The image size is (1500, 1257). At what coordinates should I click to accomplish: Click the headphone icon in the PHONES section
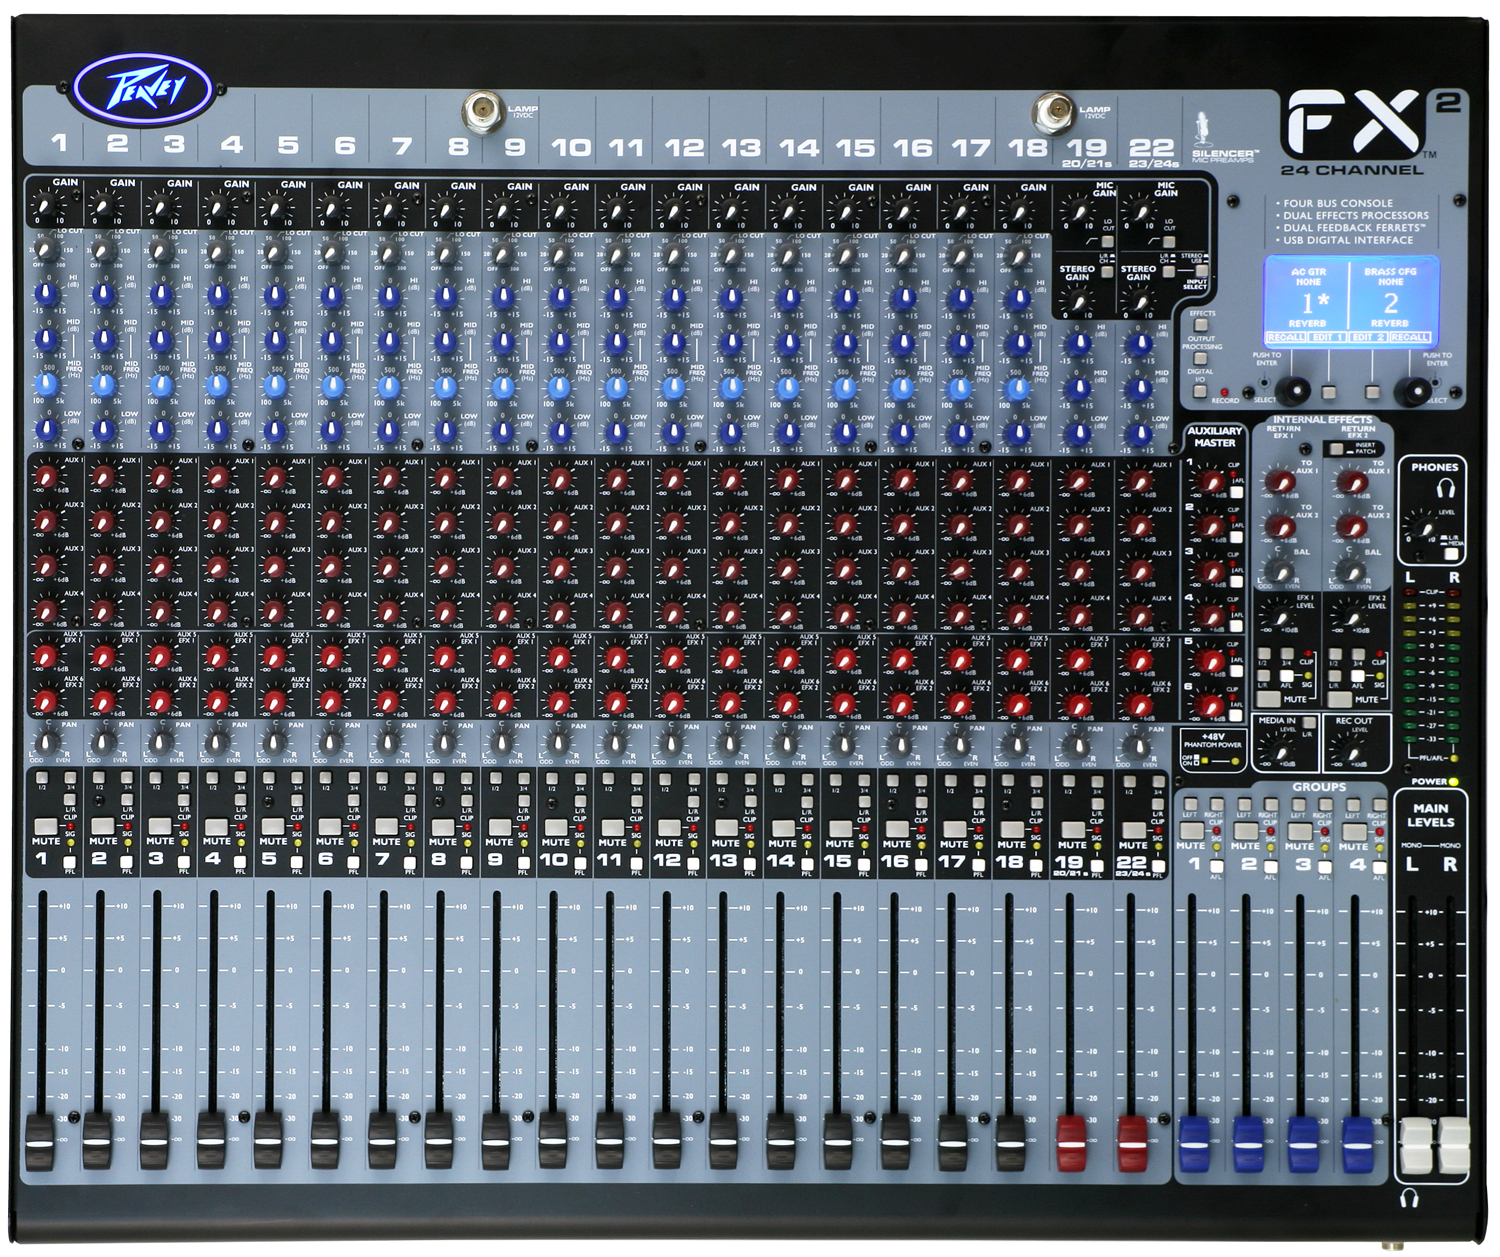(x=1444, y=488)
